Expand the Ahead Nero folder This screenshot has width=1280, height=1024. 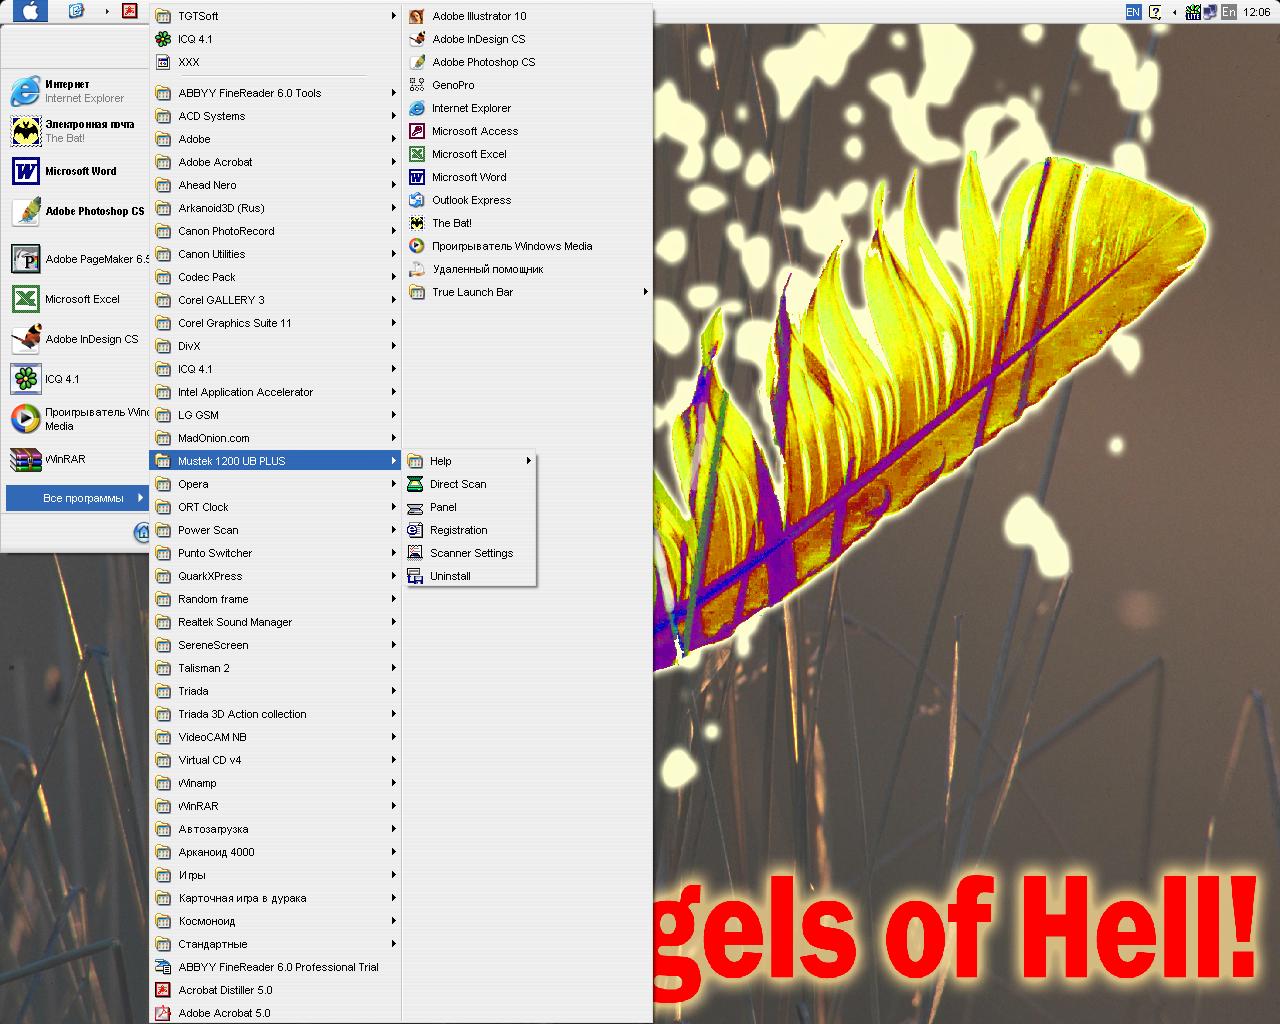click(x=275, y=185)
